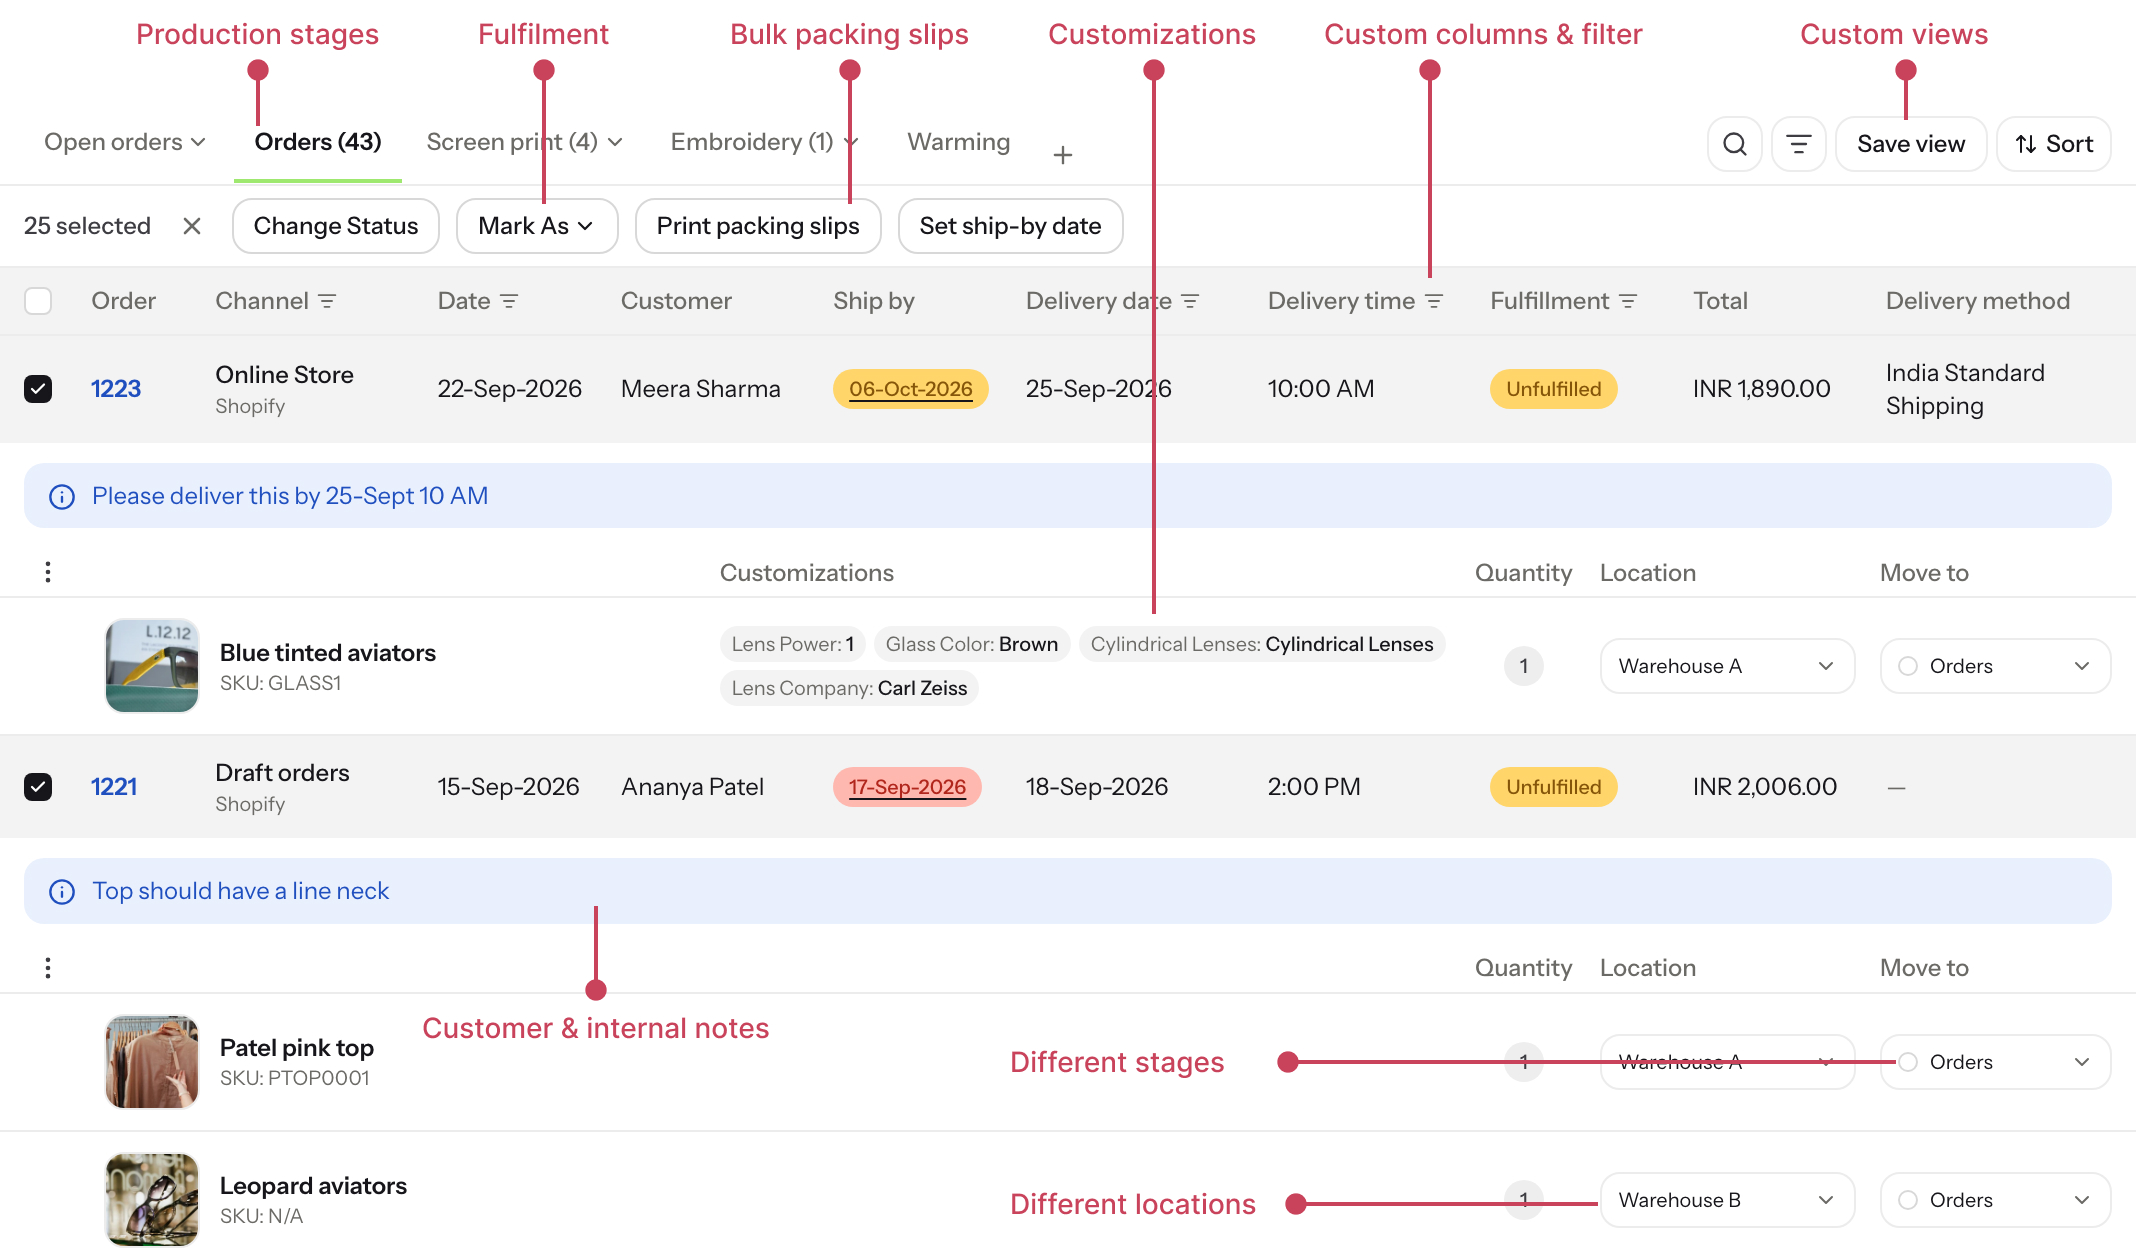Sort the orders list
Image resolution: width=2136 pixels, height=1260 pixels.
[2053, 144]
